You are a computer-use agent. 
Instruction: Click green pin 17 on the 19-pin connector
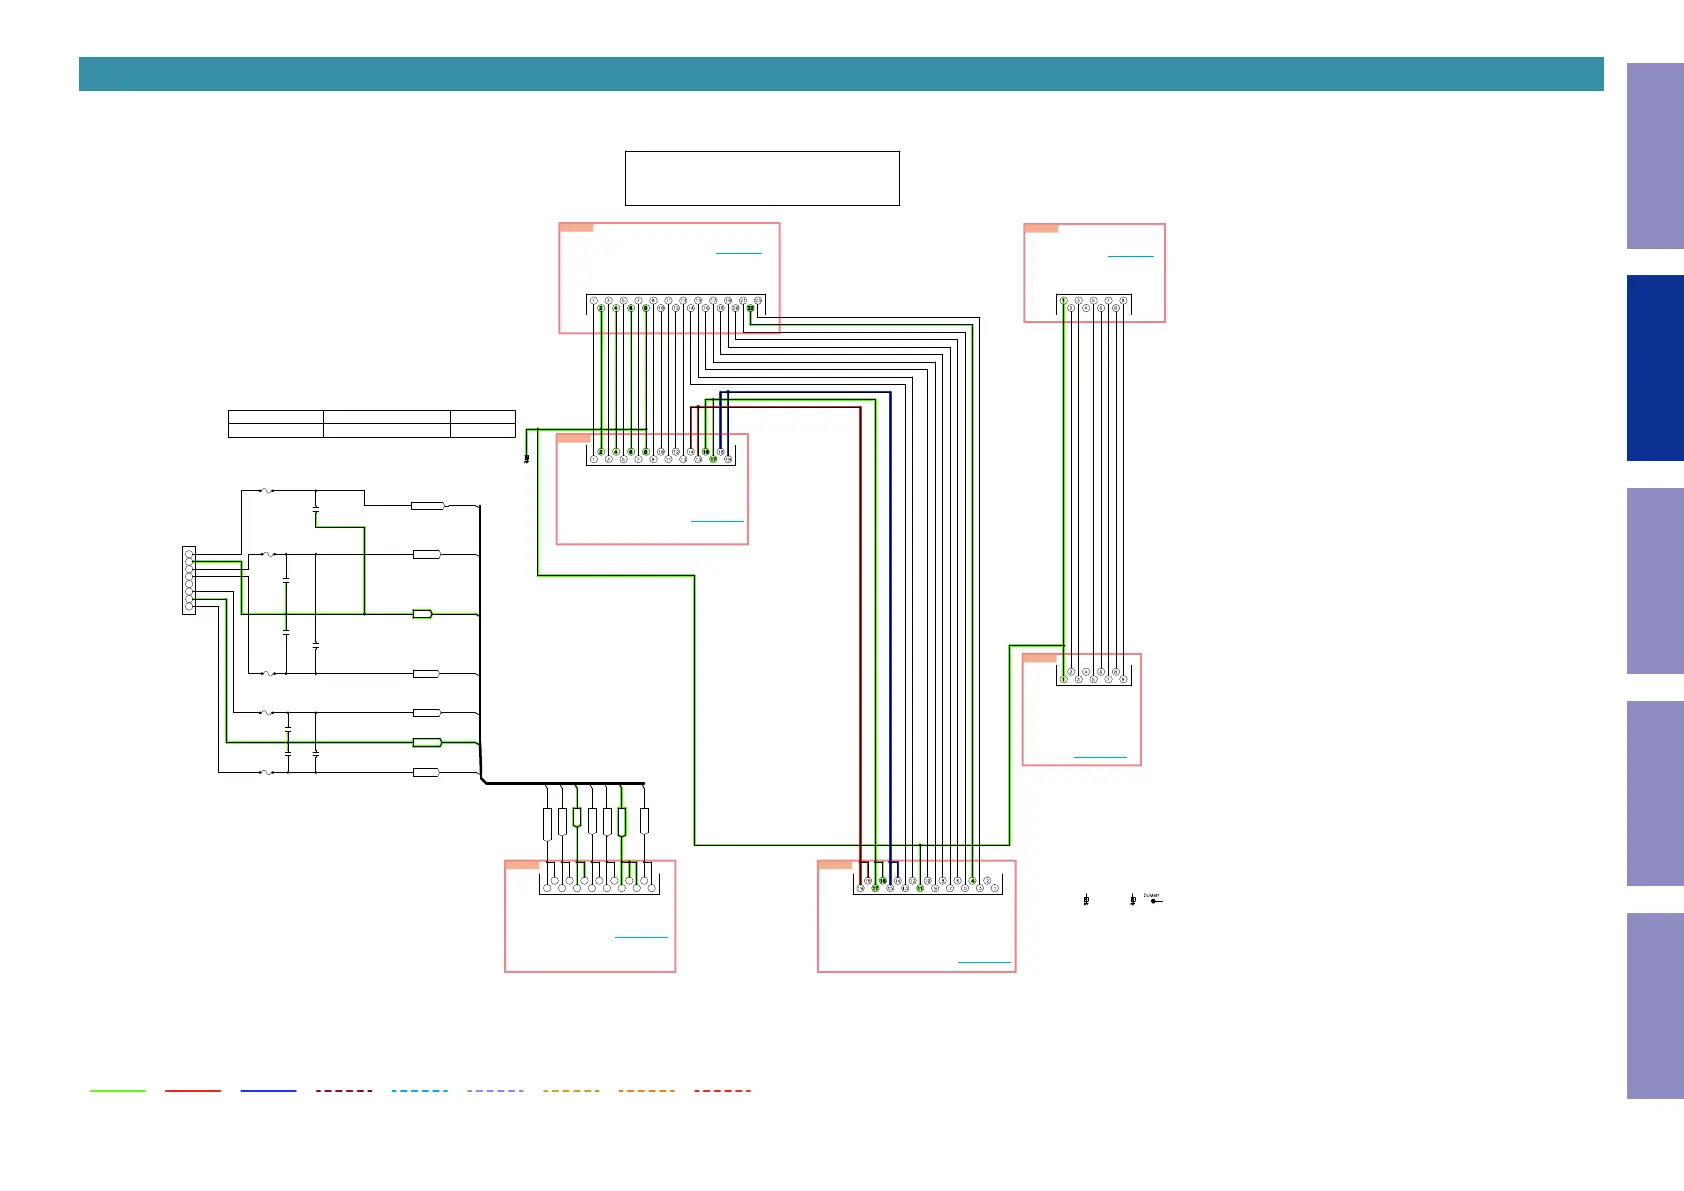tap(713, 459)
